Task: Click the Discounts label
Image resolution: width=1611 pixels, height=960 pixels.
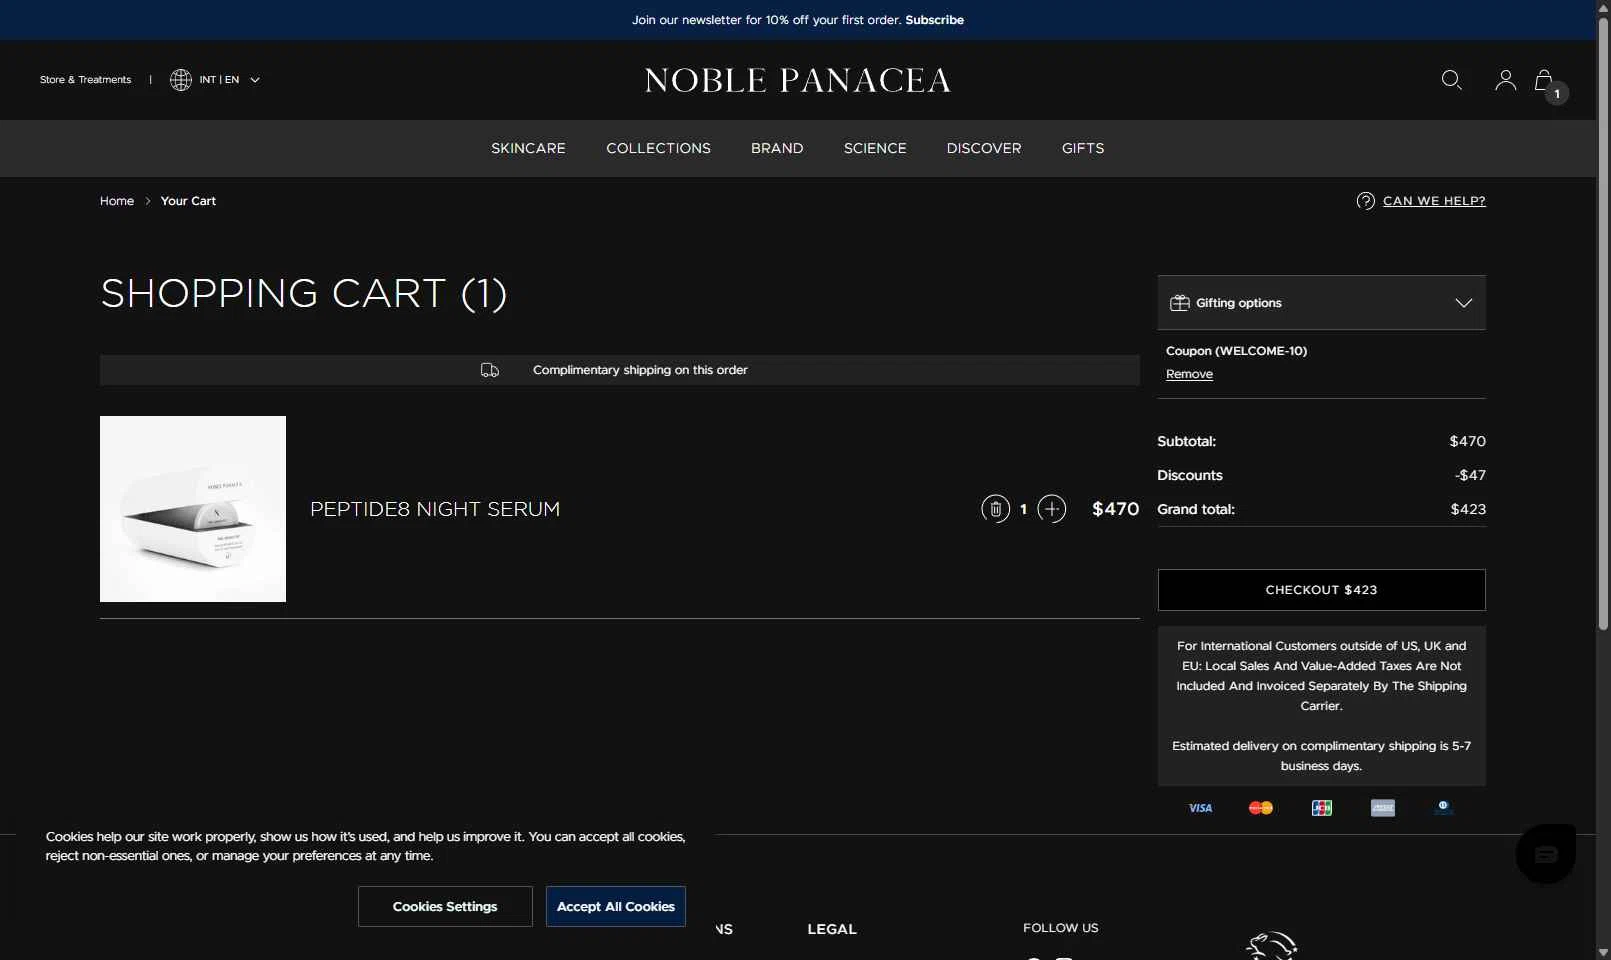Action: pos(1190,475)
